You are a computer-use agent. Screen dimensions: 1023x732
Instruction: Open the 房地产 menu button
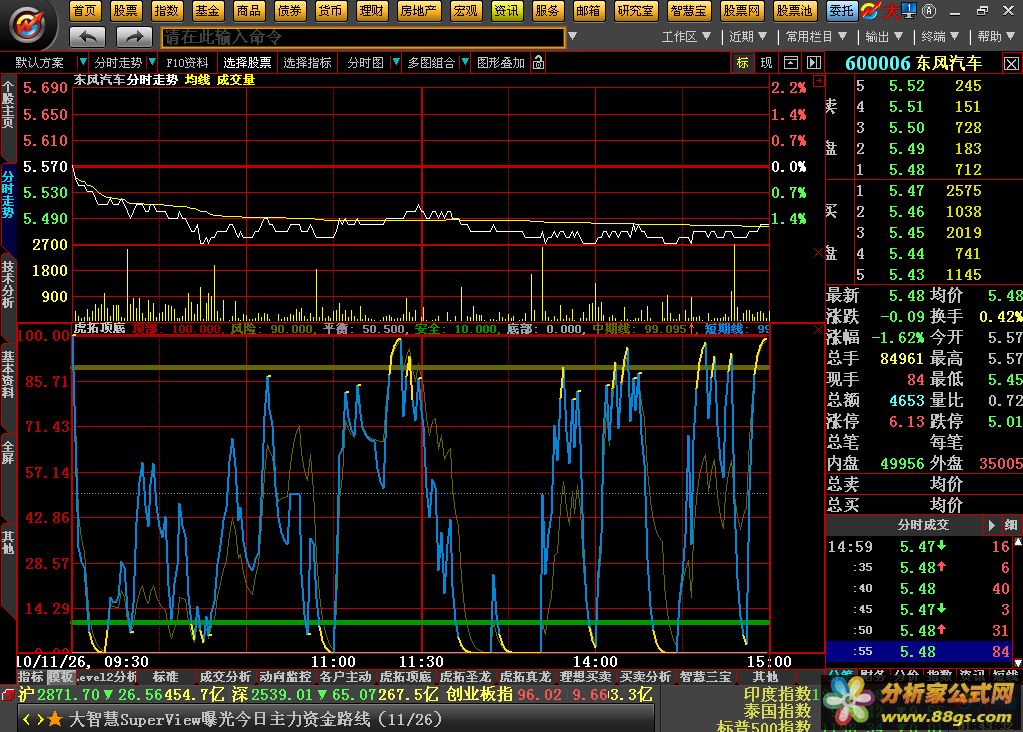(x=418, y=10)
